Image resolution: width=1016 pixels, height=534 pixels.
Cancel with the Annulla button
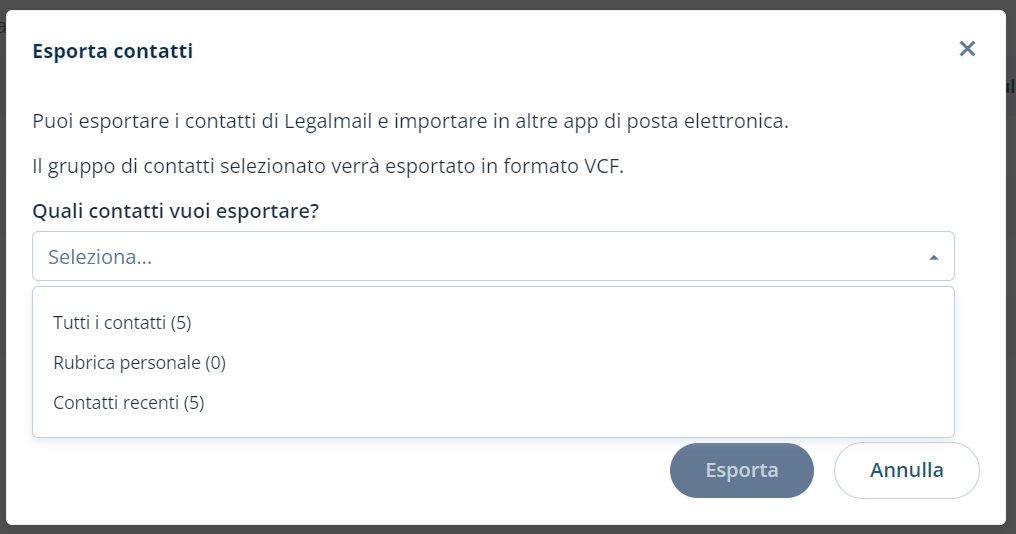click(x=906, y=470)
